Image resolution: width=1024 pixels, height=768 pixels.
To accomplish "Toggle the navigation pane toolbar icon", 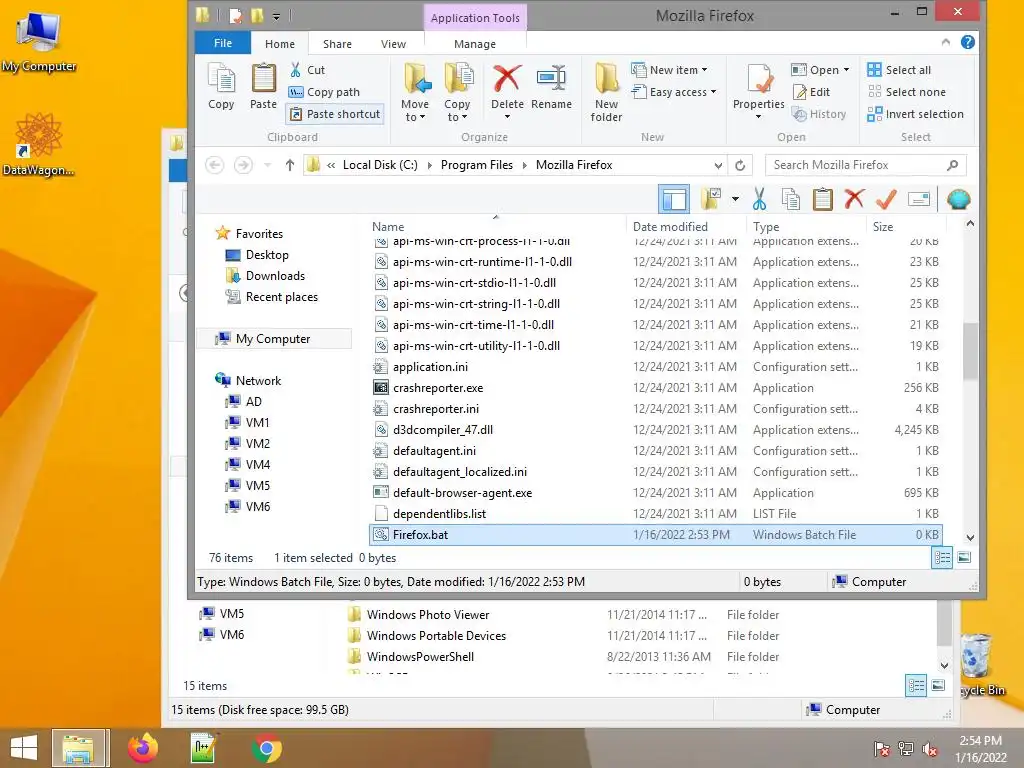I will (673, 199).
